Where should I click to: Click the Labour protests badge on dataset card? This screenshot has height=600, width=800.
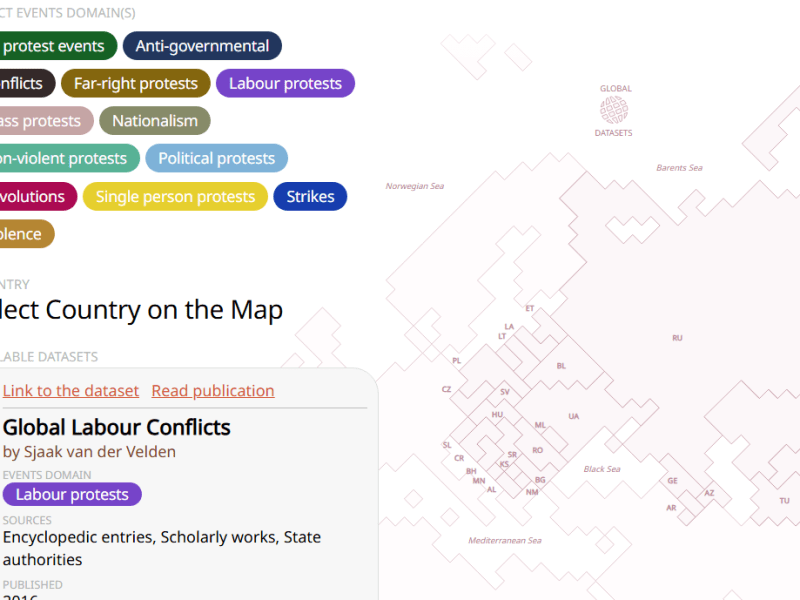(x=72, y=494)
